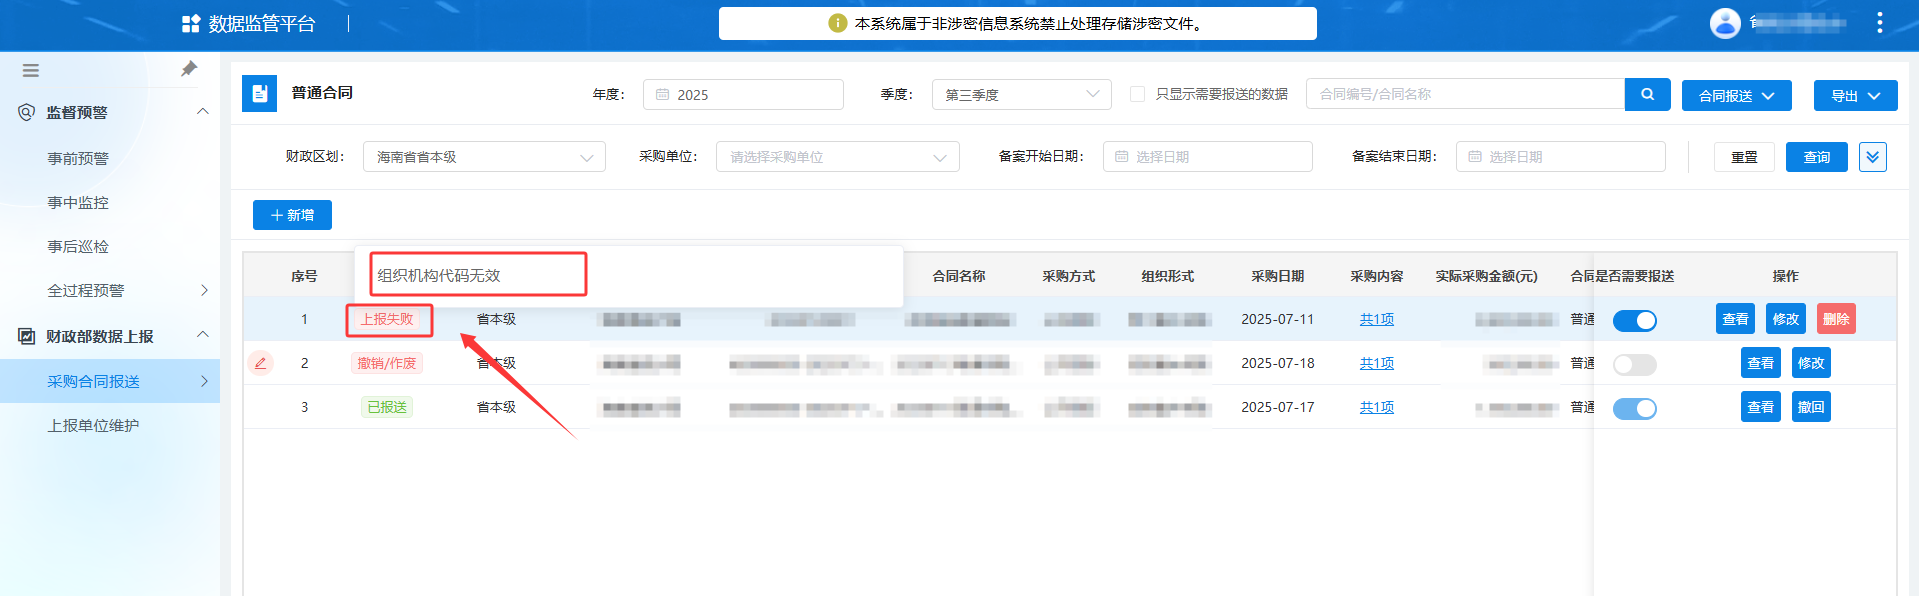Open the three-dot more options menu
1919x596 pixels.
click(x=1879, y=23)
